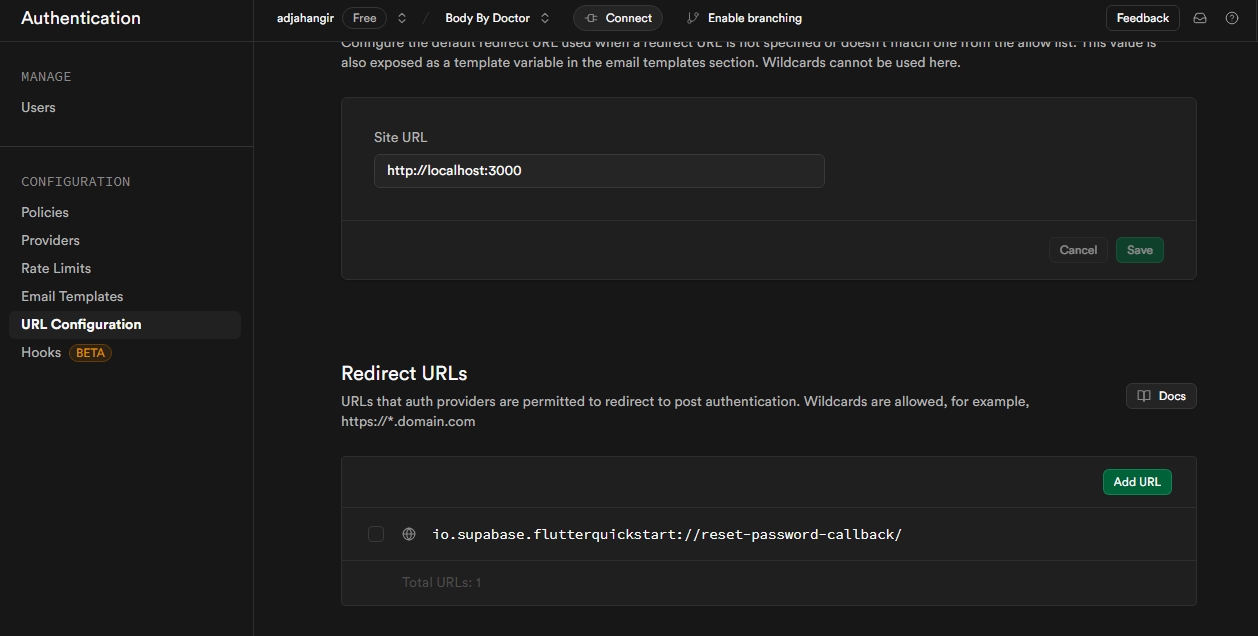Open the Policies configuration page
This screenshot has width=1258, height=636.
click(x=45, y=212)
